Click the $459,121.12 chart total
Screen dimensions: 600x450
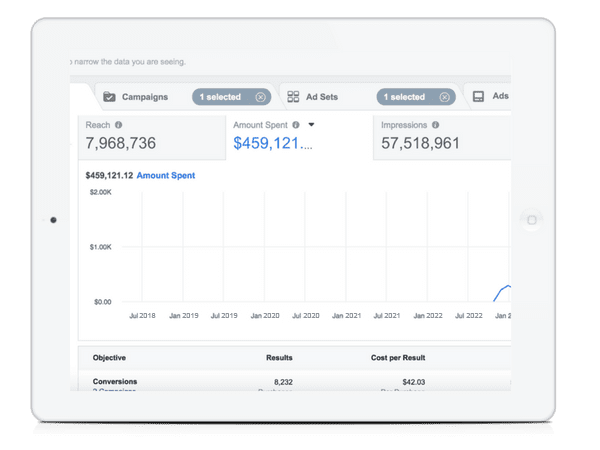[x=109, y=175]
